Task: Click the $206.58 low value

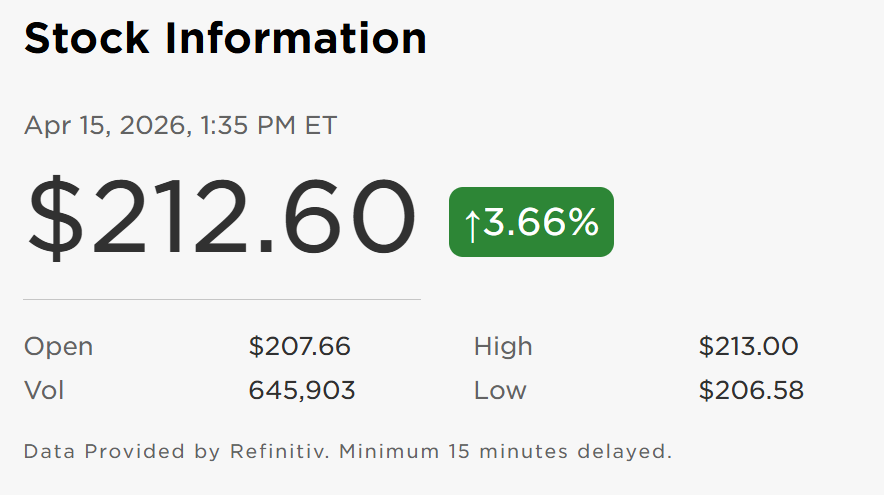Action: pos(751,390)
